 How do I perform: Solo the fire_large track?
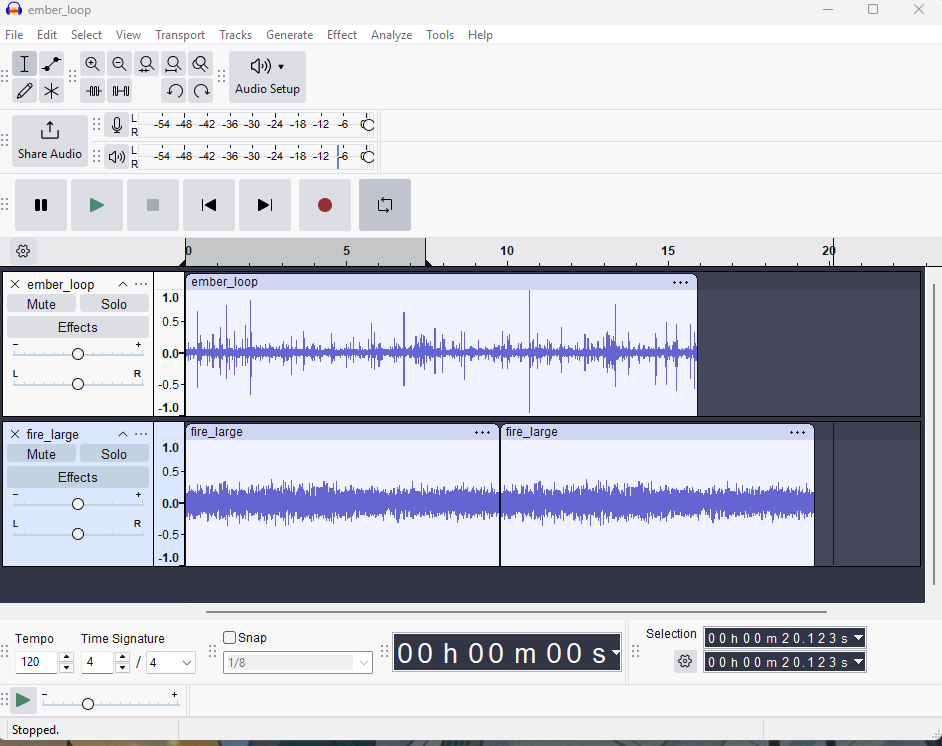pos(114,454)
